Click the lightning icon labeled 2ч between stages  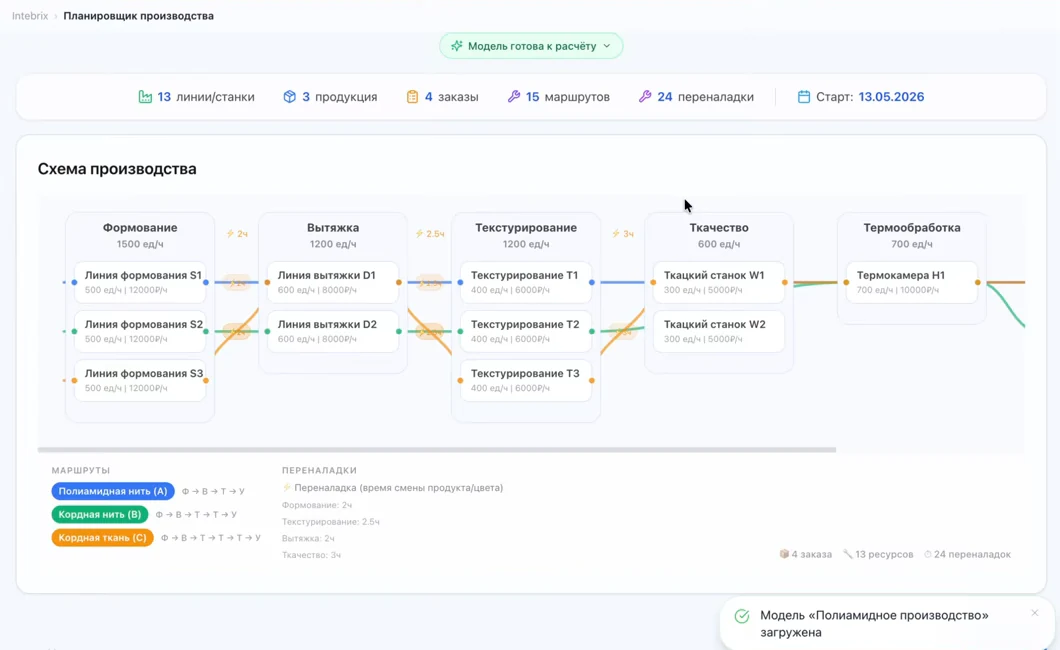tap(230, 234)
